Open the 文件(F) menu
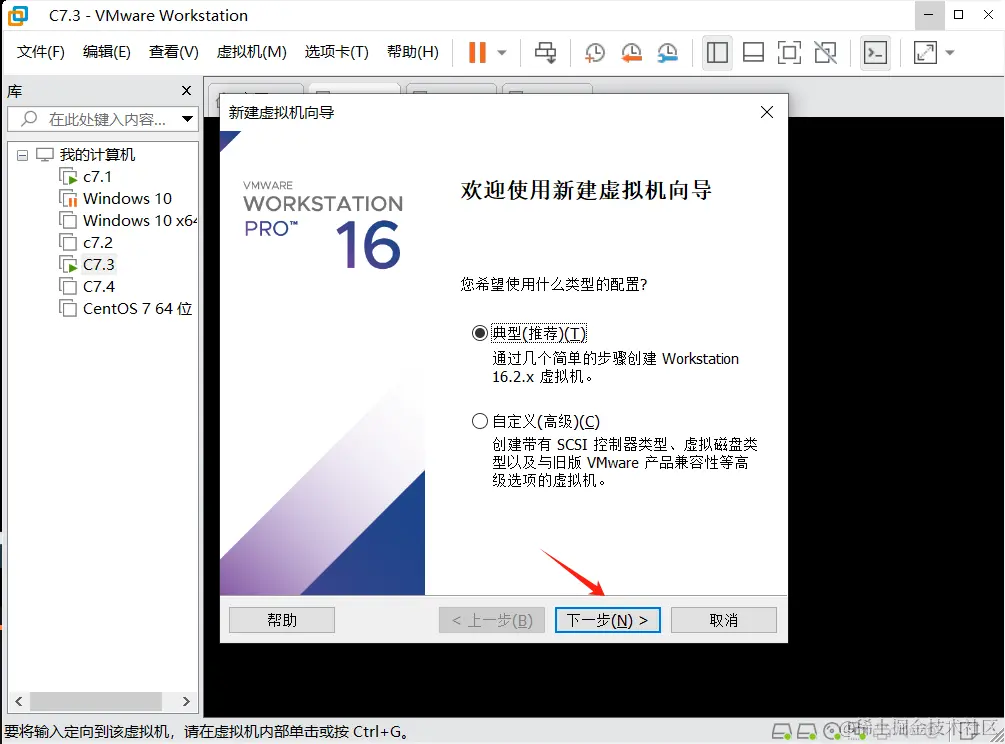 coord(40,52)
